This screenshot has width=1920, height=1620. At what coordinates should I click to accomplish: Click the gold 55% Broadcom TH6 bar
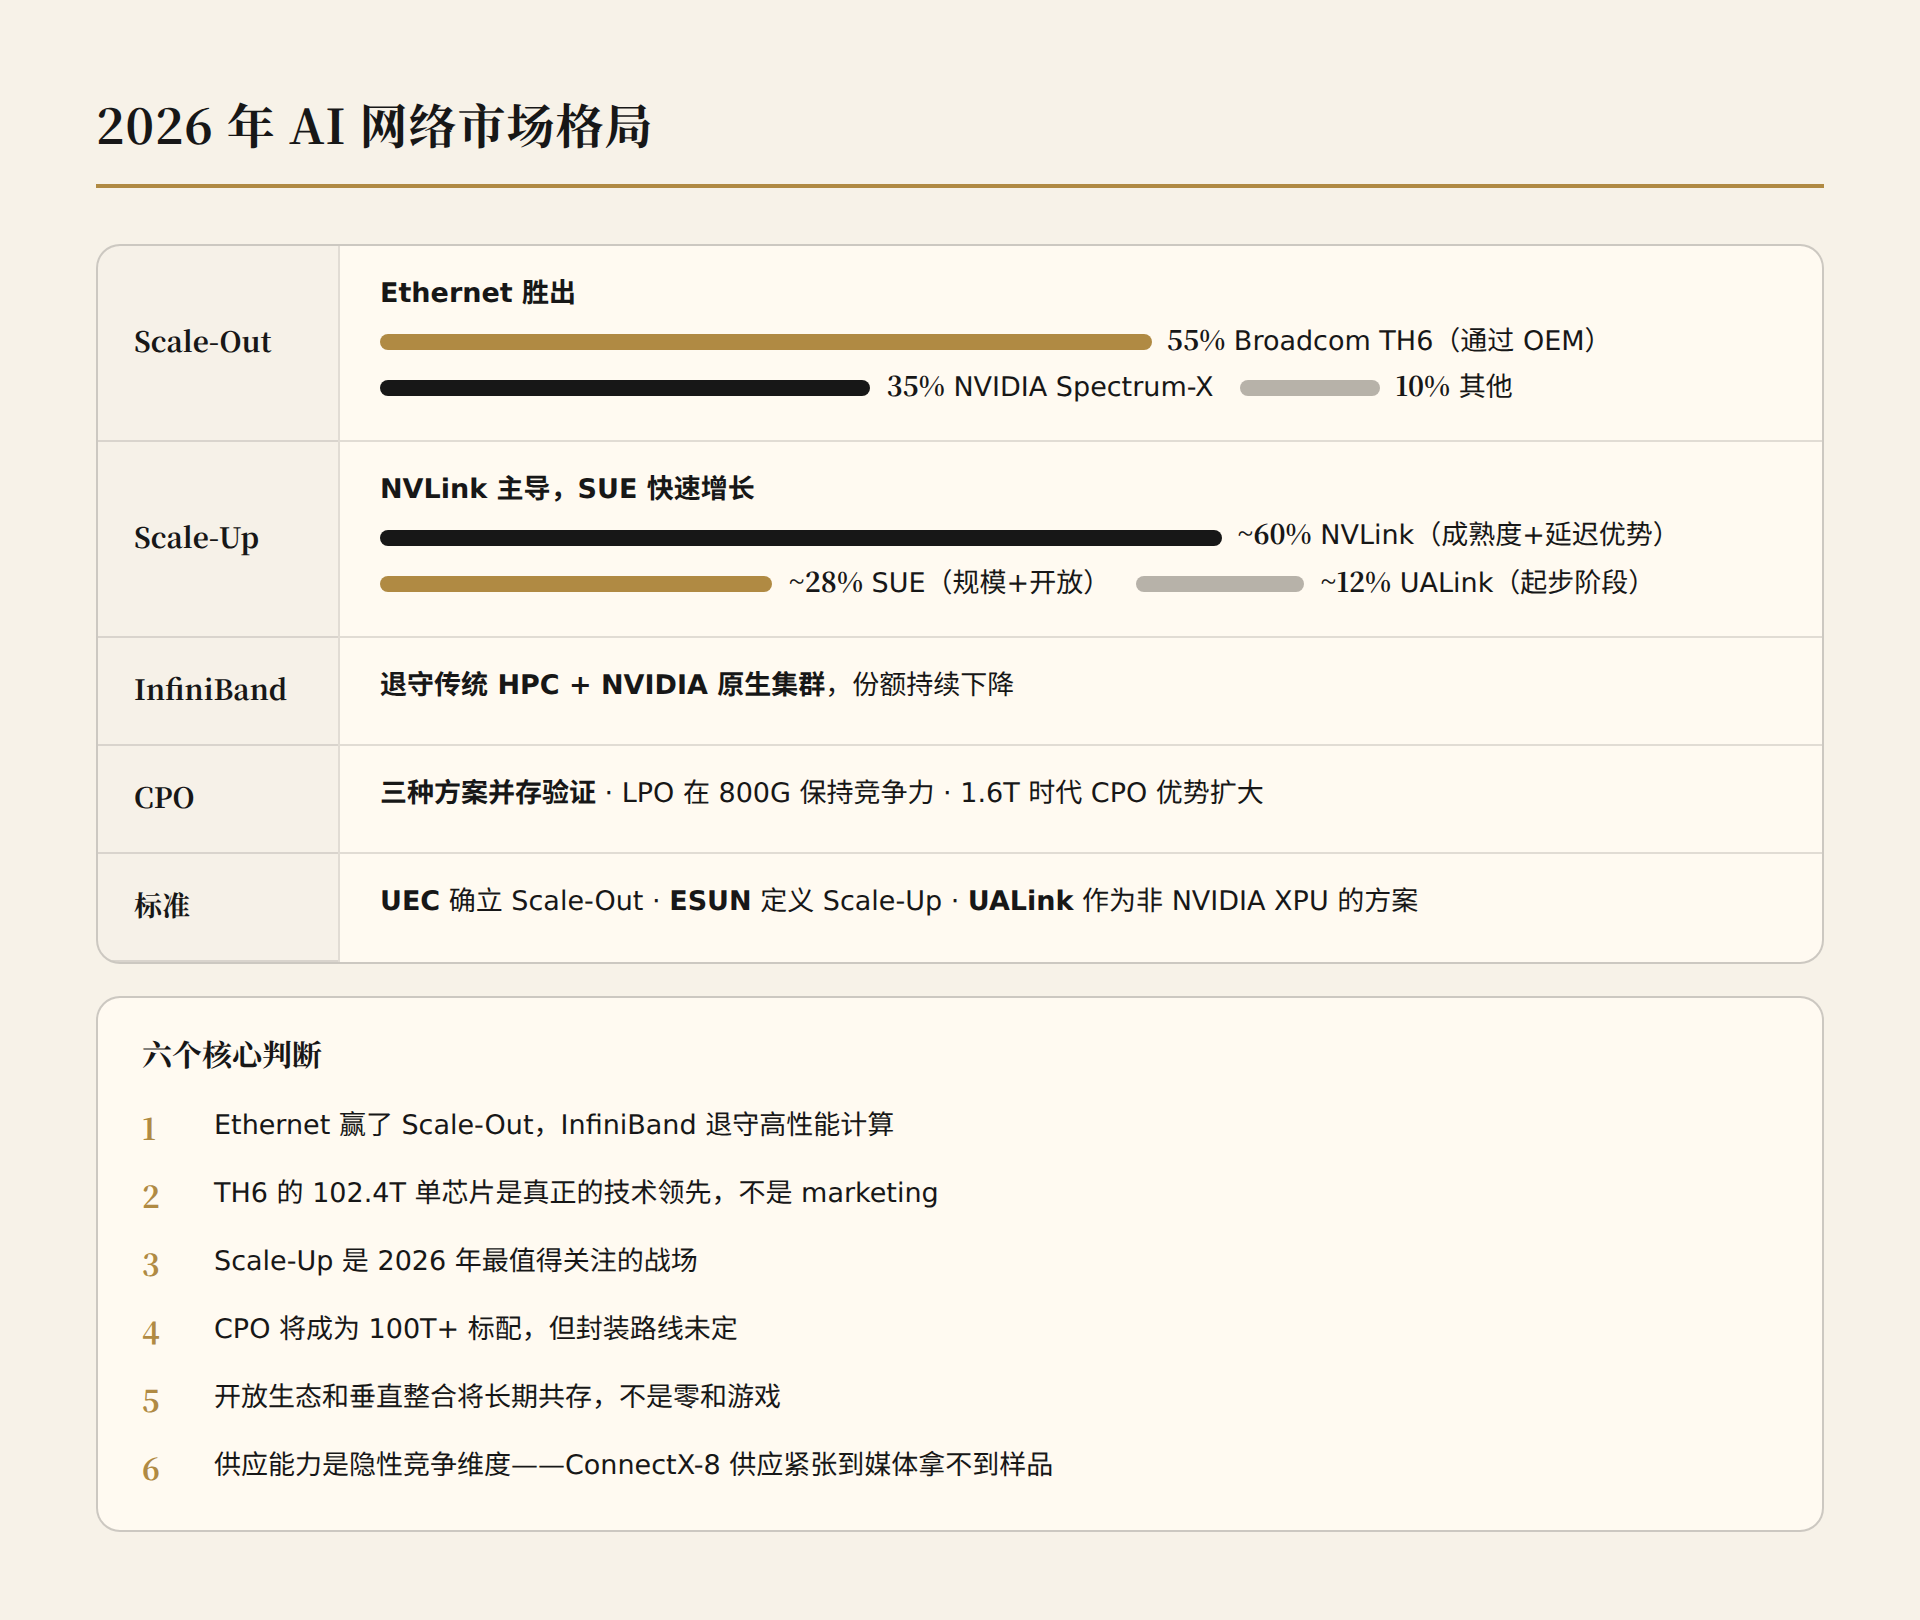tap(766, 342)
